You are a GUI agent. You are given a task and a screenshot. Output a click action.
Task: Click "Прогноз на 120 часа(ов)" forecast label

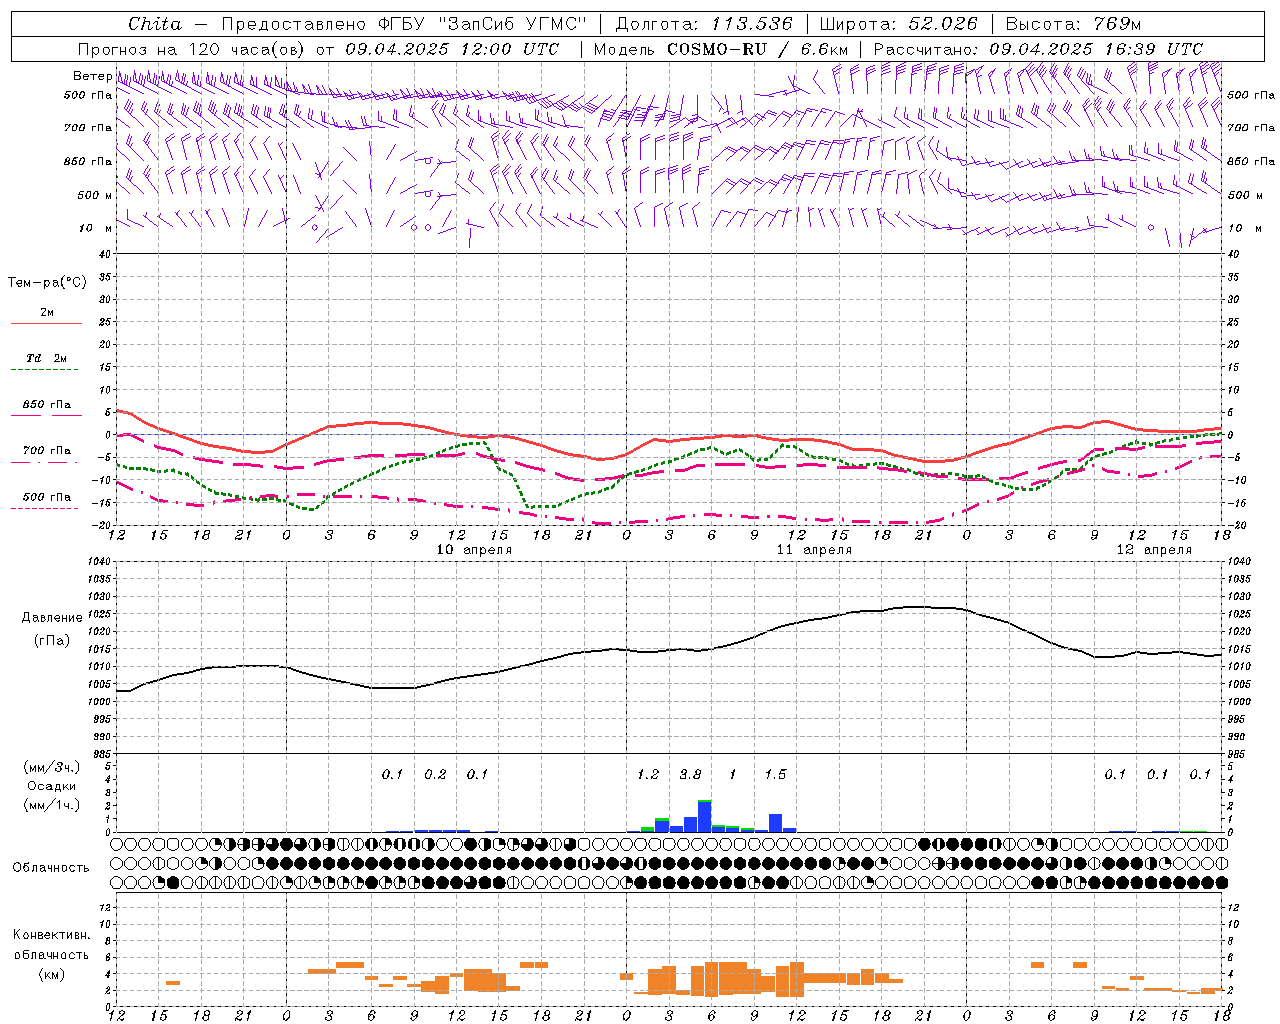(x=191, y=49)
